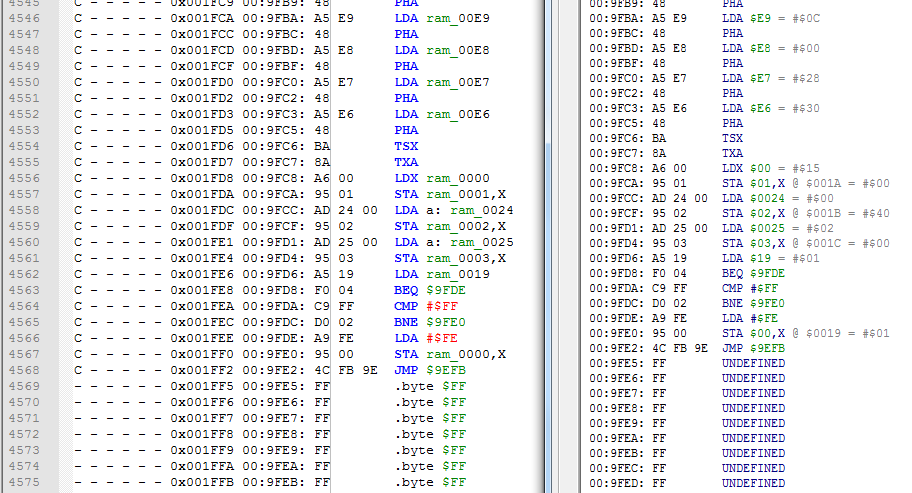Click '.byte $FF' on line 4574

click(430, 466)
